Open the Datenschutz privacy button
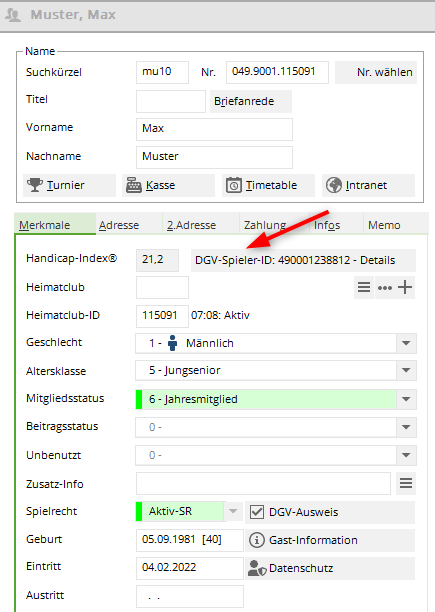 click(x=330, y=568)
